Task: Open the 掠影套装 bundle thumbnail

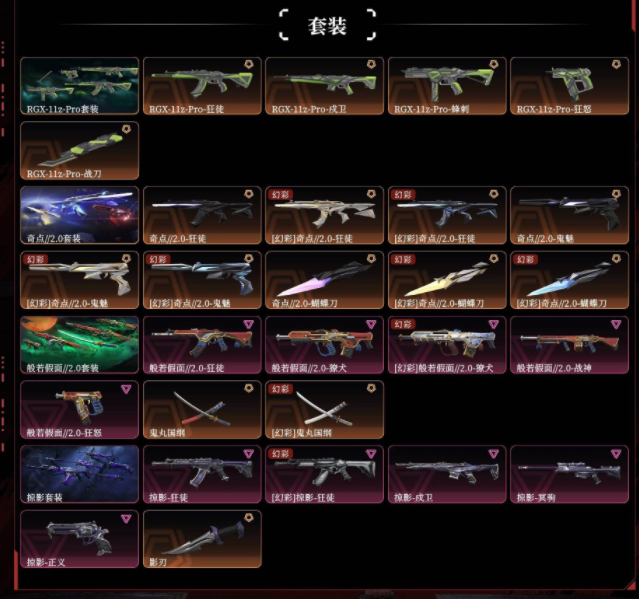Action: click(79, 474)
